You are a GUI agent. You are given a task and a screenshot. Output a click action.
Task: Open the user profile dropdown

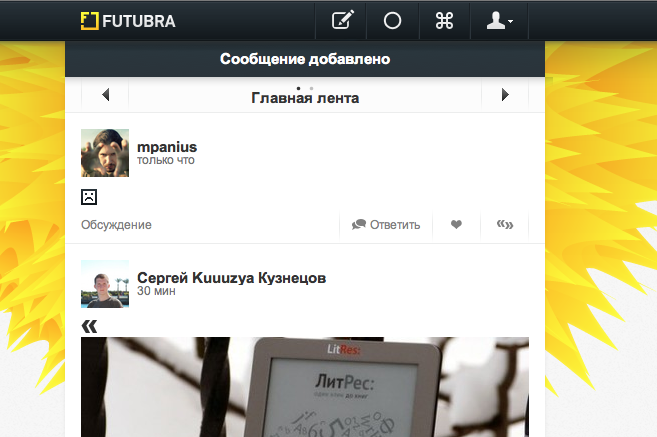pyautogui.click(x=498, y=20)
